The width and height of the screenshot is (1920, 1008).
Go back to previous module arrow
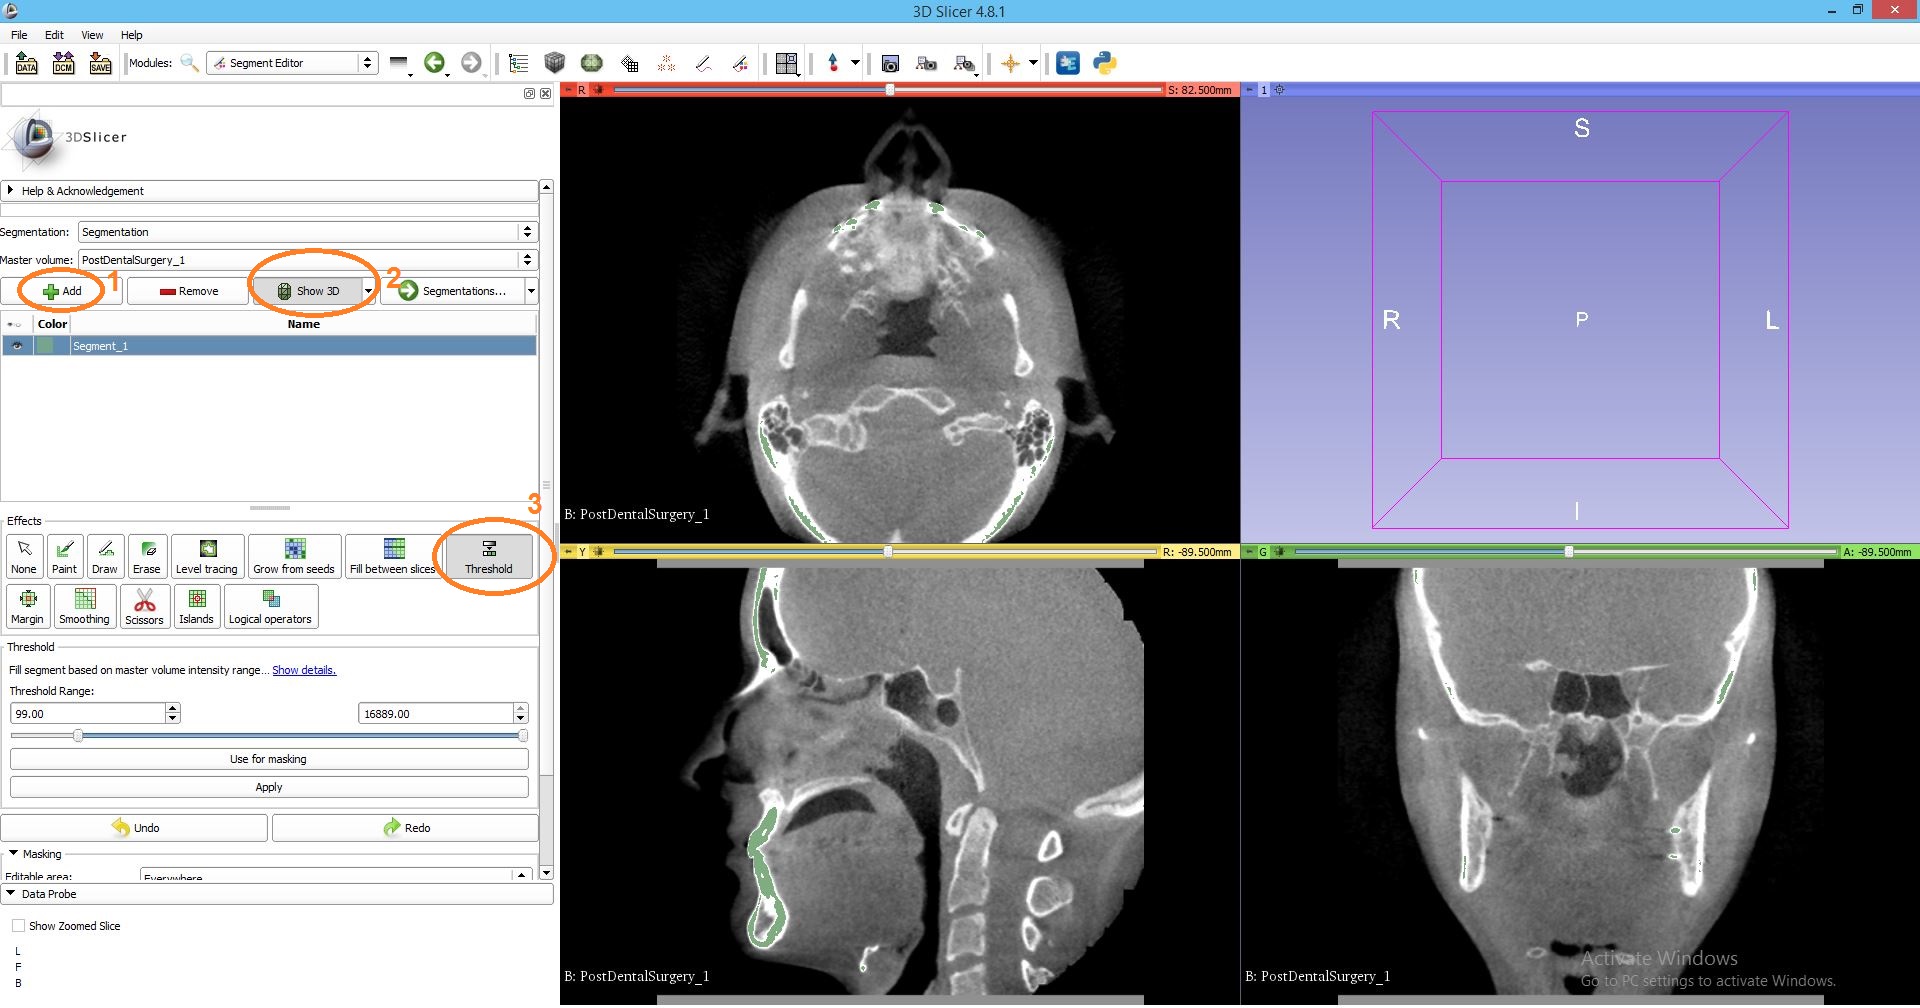pyautogui.click(x=434, y=63)
